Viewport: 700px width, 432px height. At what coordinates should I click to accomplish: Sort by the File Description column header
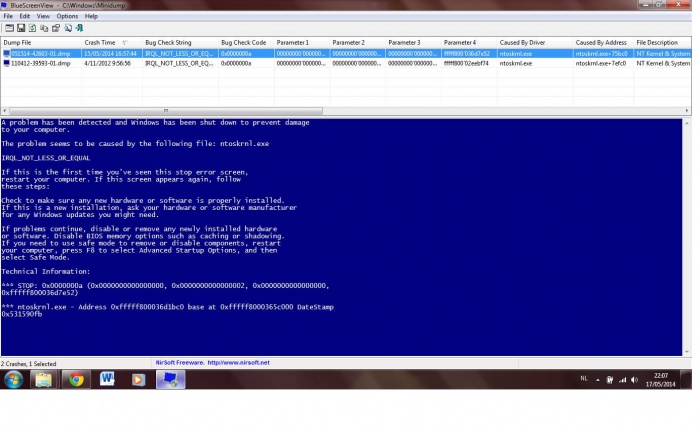click(x=662, y=42)
